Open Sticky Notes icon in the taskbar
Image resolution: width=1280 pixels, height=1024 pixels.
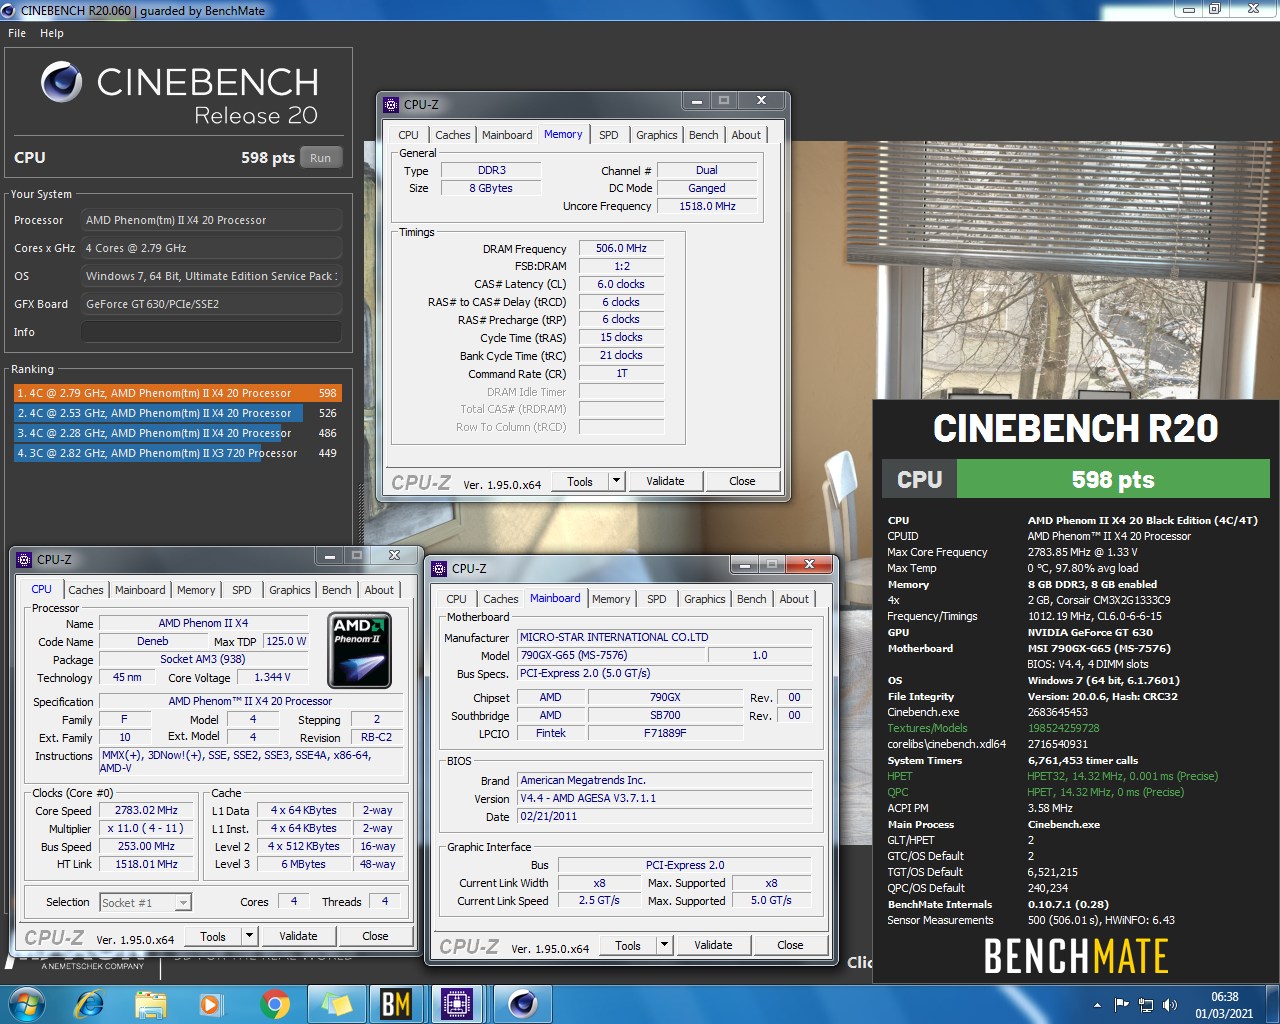pos(336,1003)
